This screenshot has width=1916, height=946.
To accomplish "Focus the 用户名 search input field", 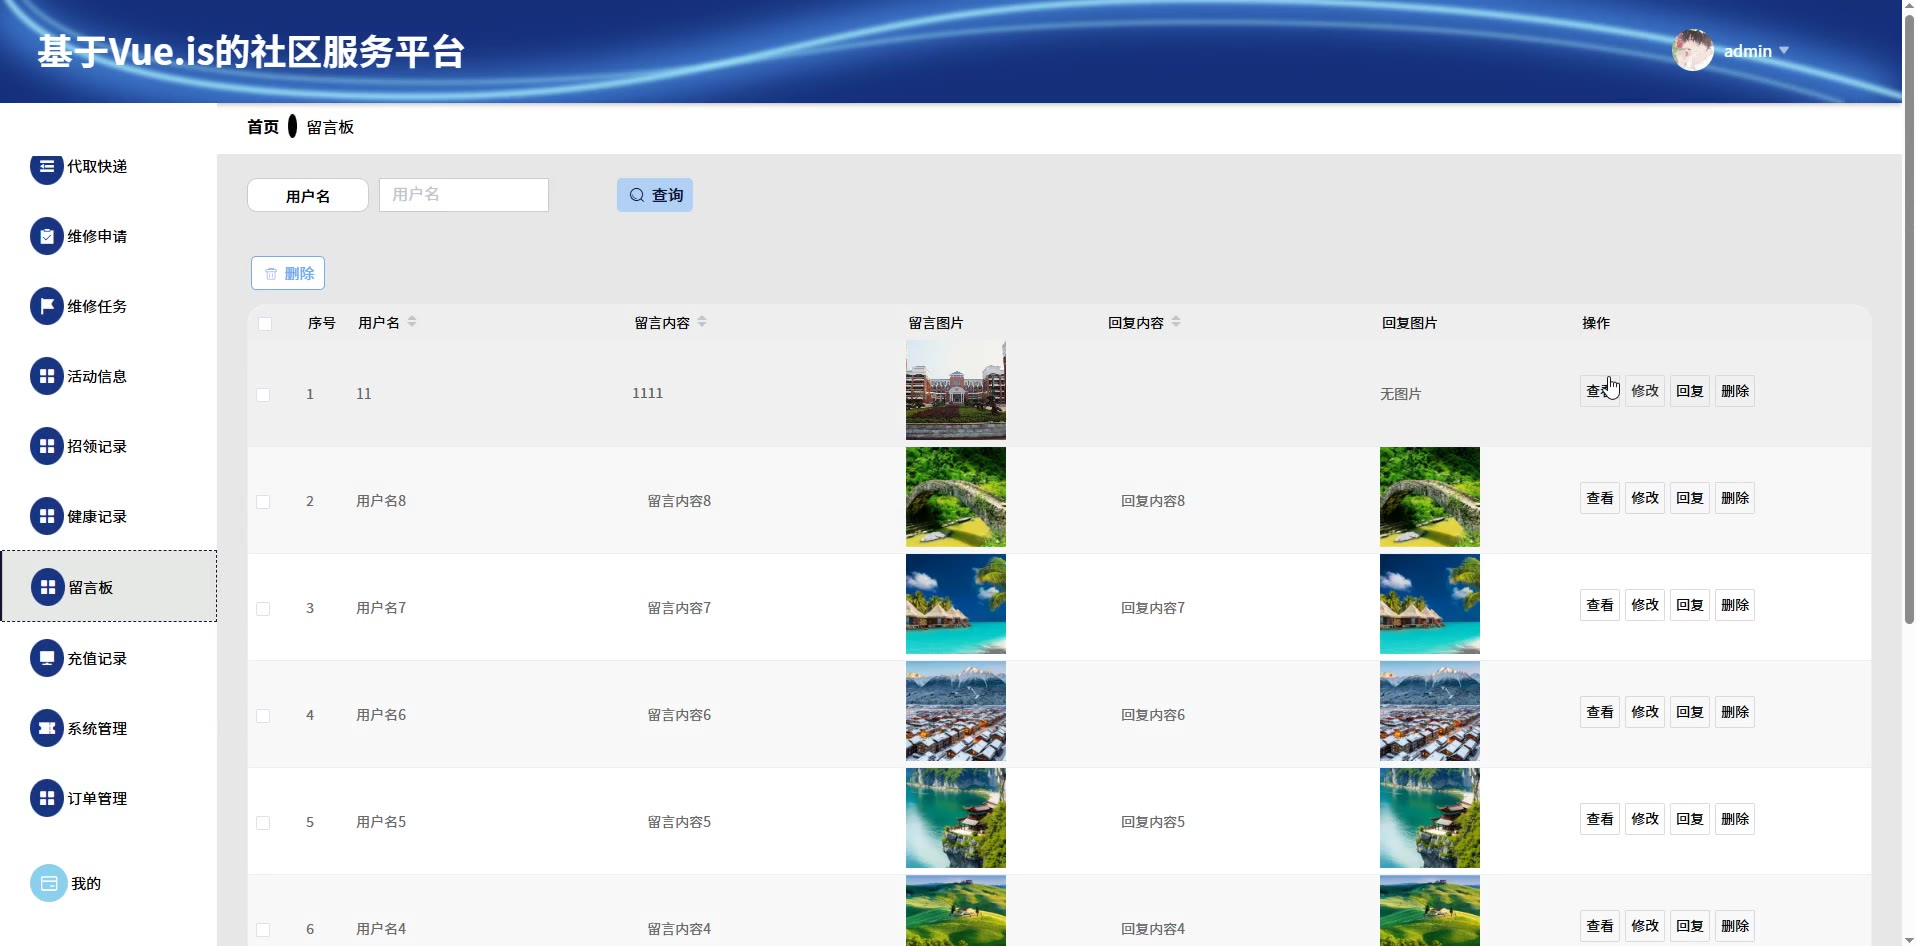I will point(463,195).
